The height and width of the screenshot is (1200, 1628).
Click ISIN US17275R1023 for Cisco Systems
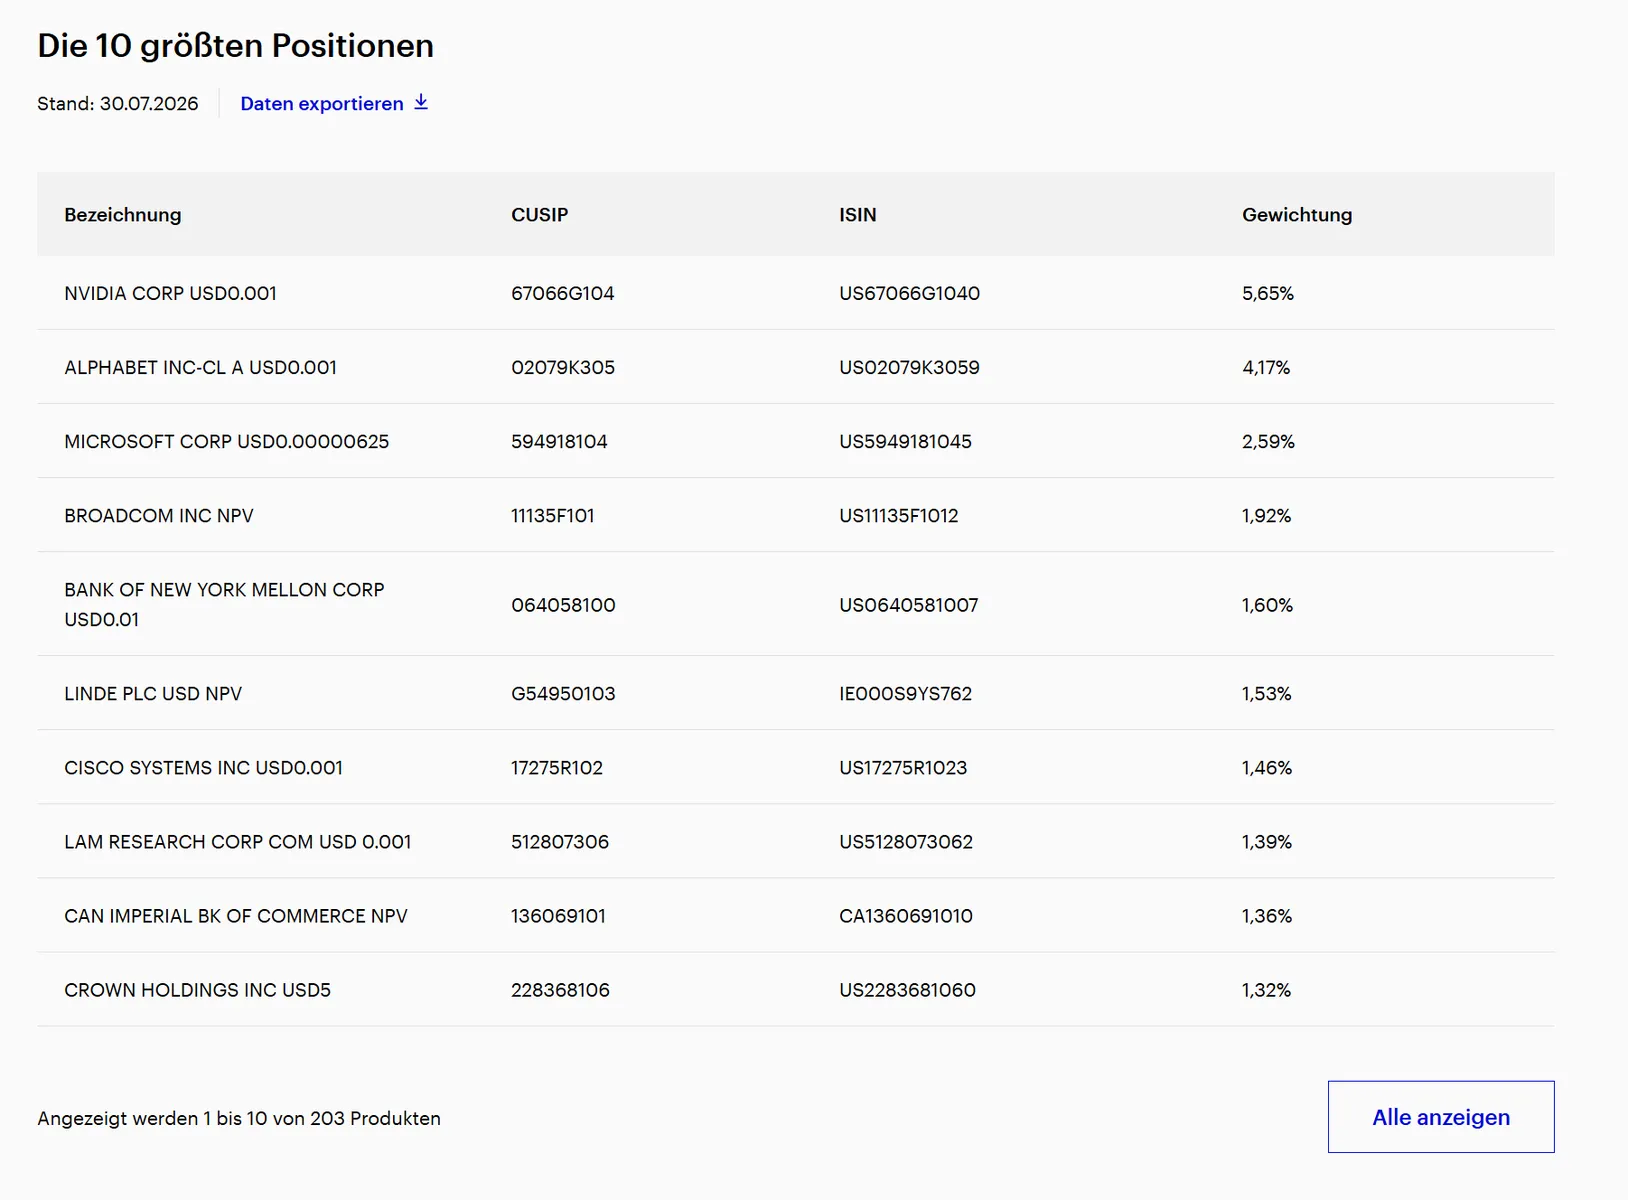click(x=903, y=768)
